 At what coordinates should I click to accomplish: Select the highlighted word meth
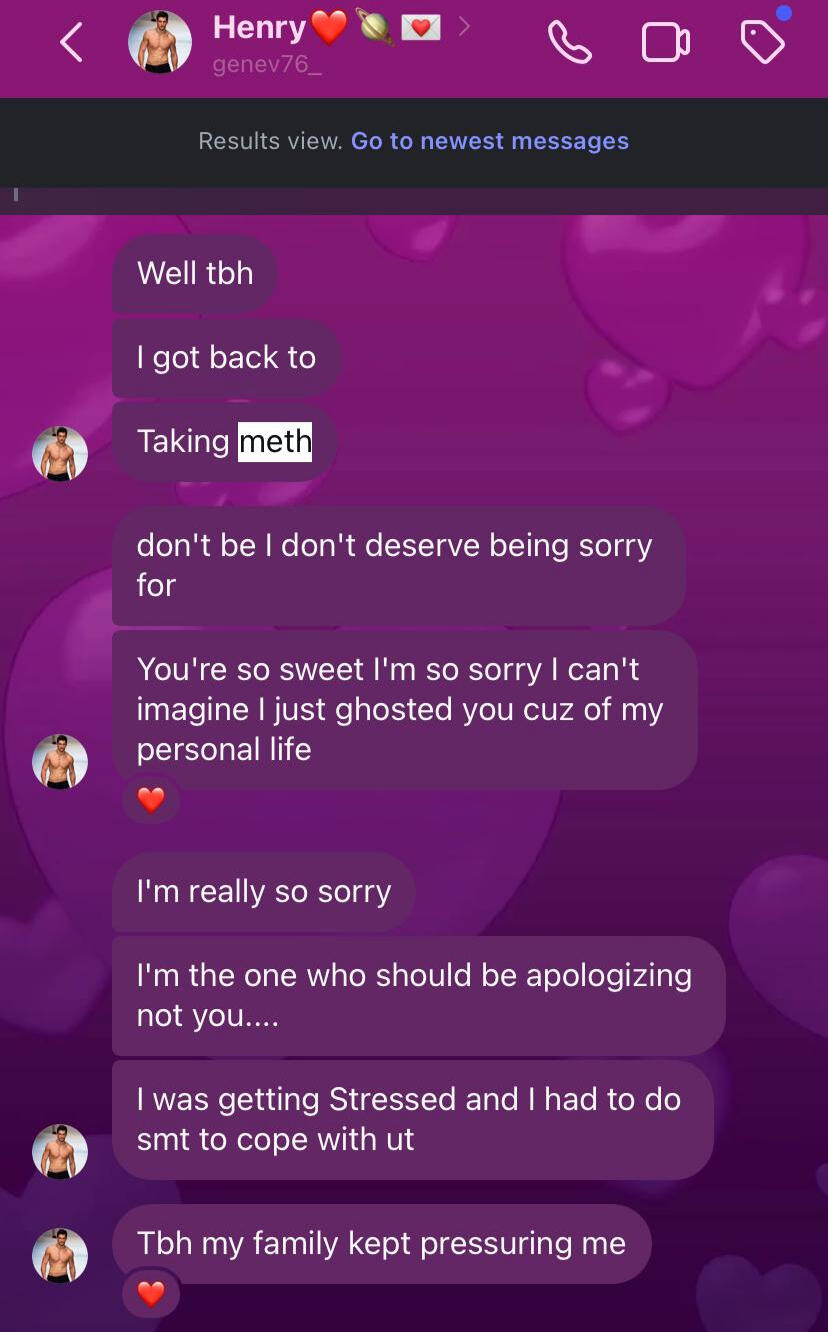pos(275,441)
